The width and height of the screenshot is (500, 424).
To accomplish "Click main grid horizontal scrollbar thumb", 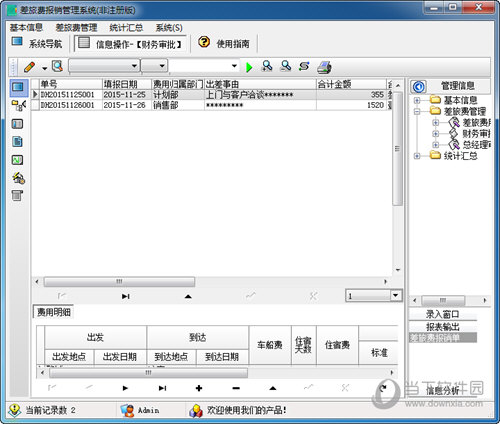I will [x=119, y=282].
